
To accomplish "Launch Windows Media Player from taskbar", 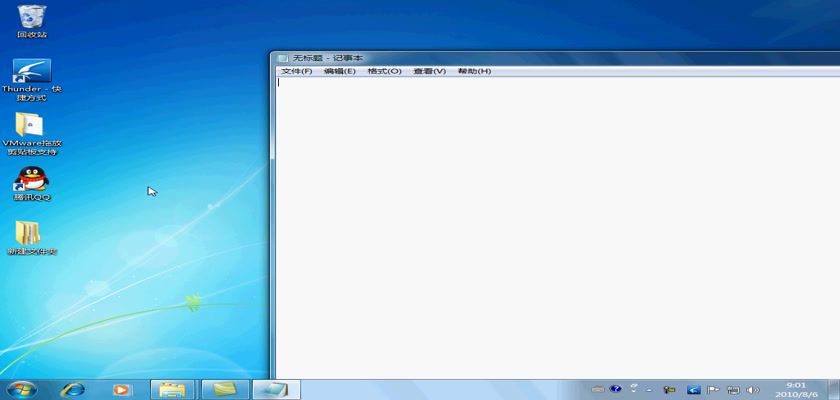I will (x=122, y=389).
